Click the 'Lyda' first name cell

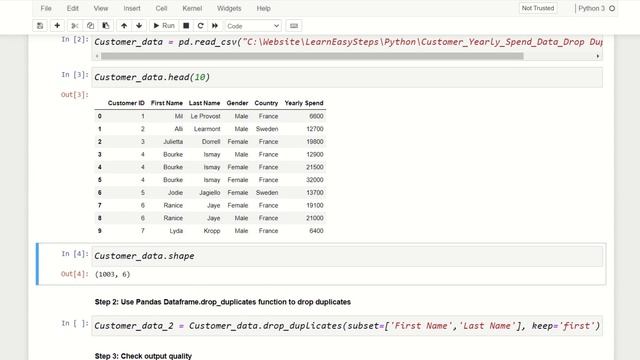click(176, 231)
